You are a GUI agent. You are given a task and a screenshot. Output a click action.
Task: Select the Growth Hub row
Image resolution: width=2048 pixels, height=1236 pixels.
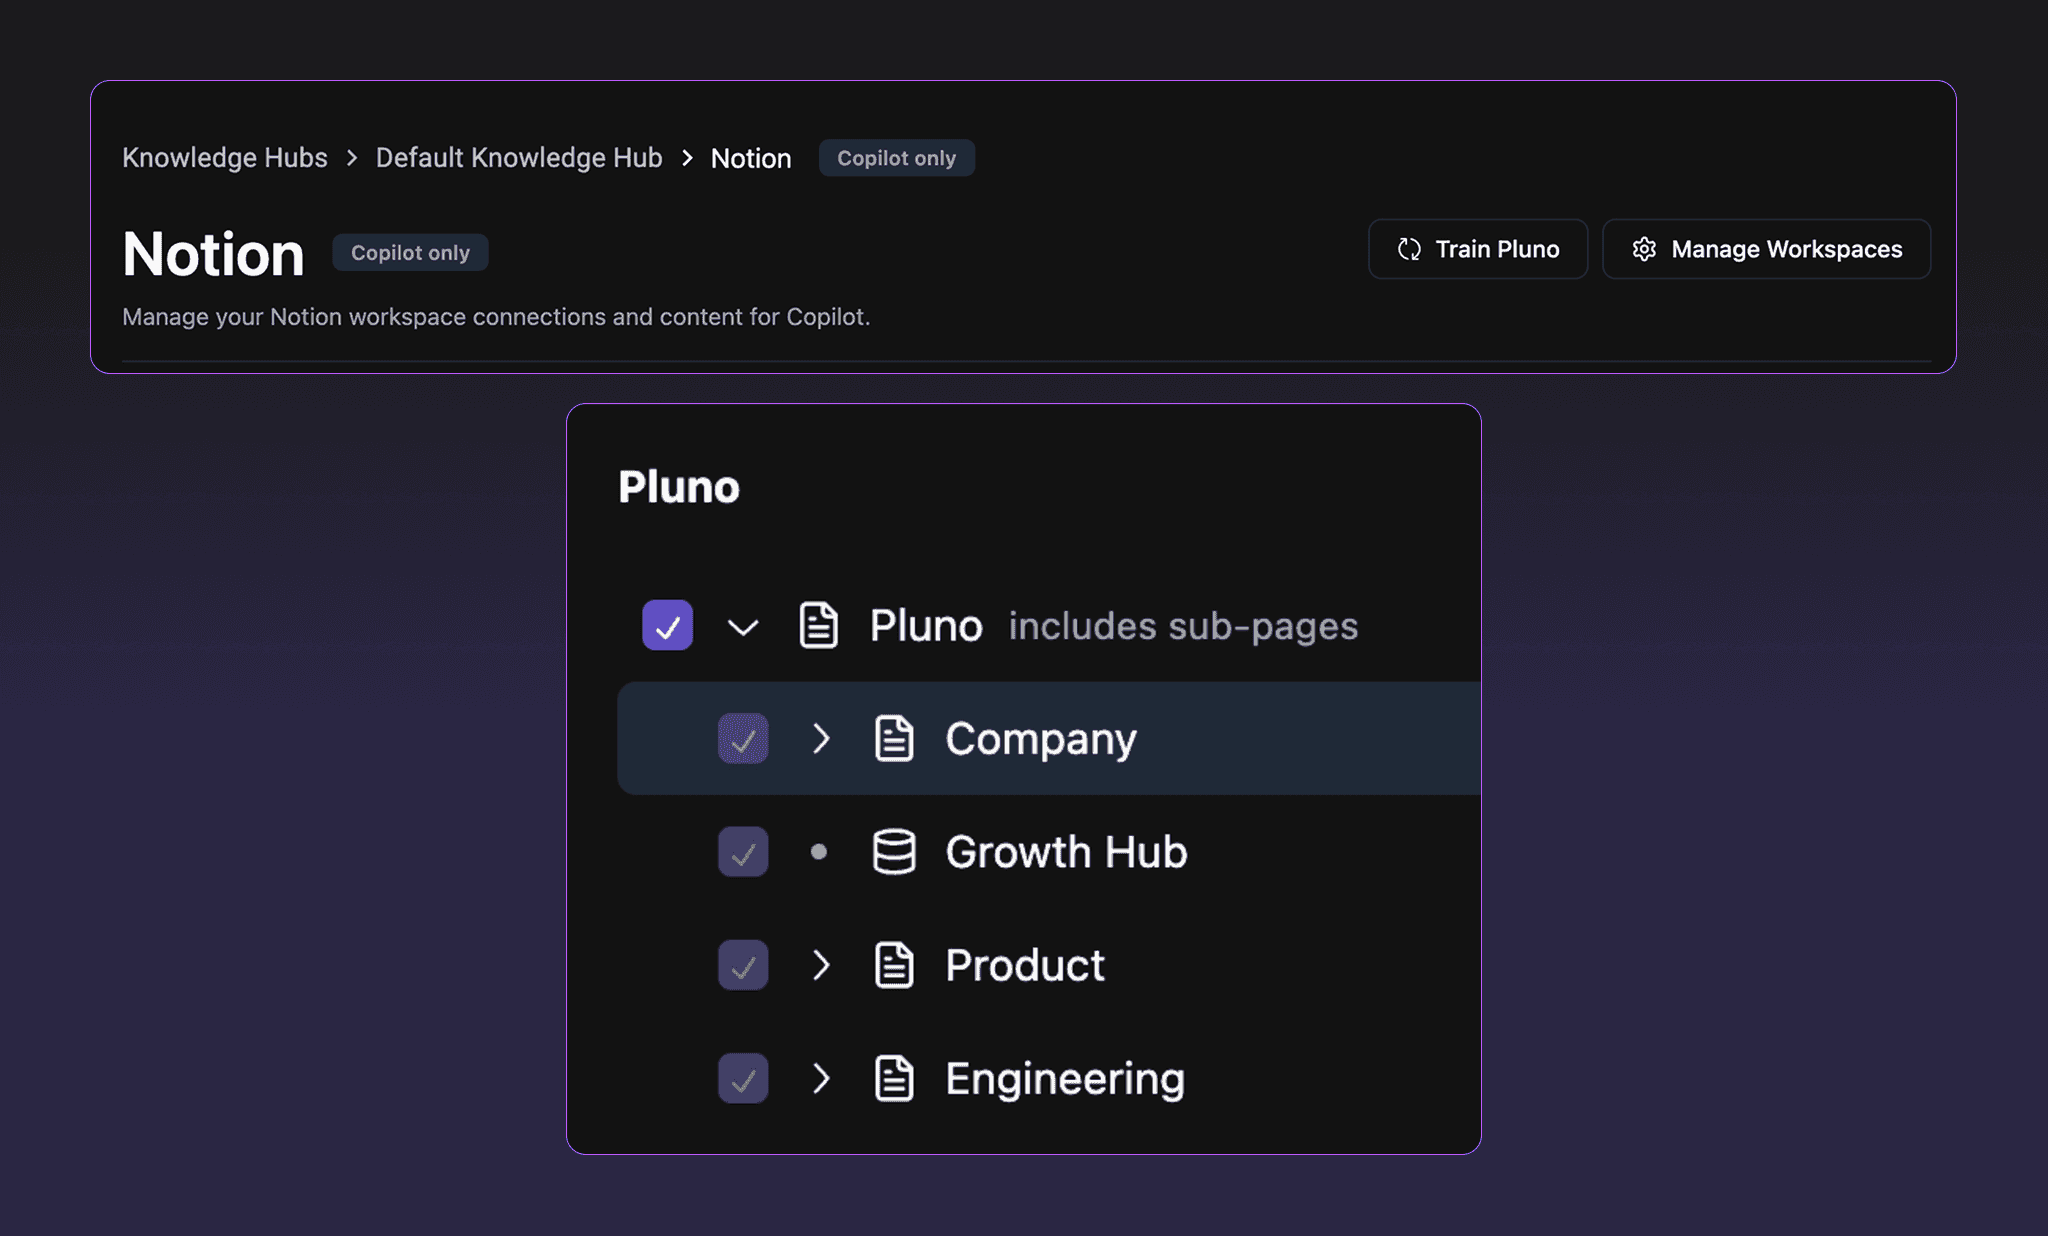tap(1066, 852)
